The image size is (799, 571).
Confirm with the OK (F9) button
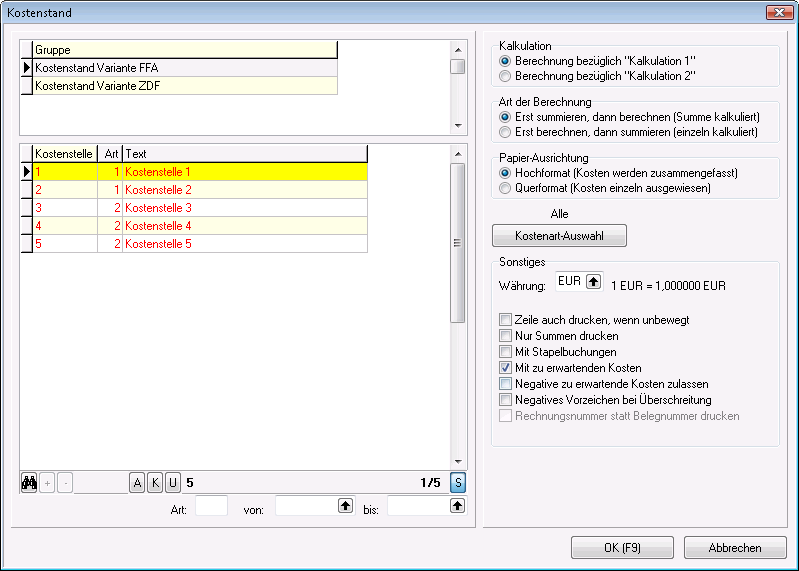click(x=622, y=548)
